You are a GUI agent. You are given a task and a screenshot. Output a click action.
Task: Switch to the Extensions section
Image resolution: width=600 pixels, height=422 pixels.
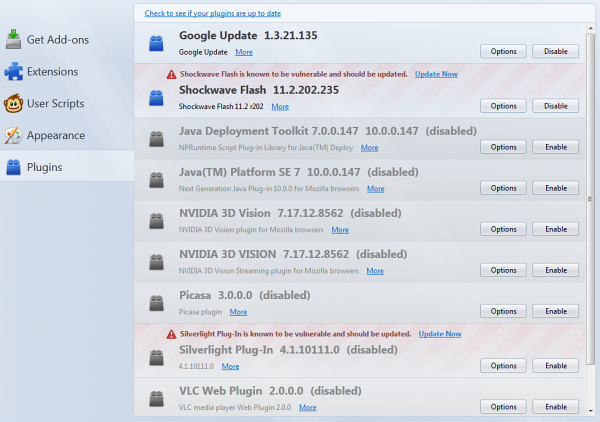tap(52, 71)
